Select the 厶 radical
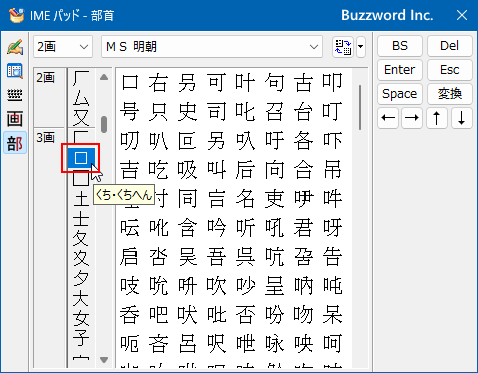This screenshot has height=373, width=478. click(81, 99)
